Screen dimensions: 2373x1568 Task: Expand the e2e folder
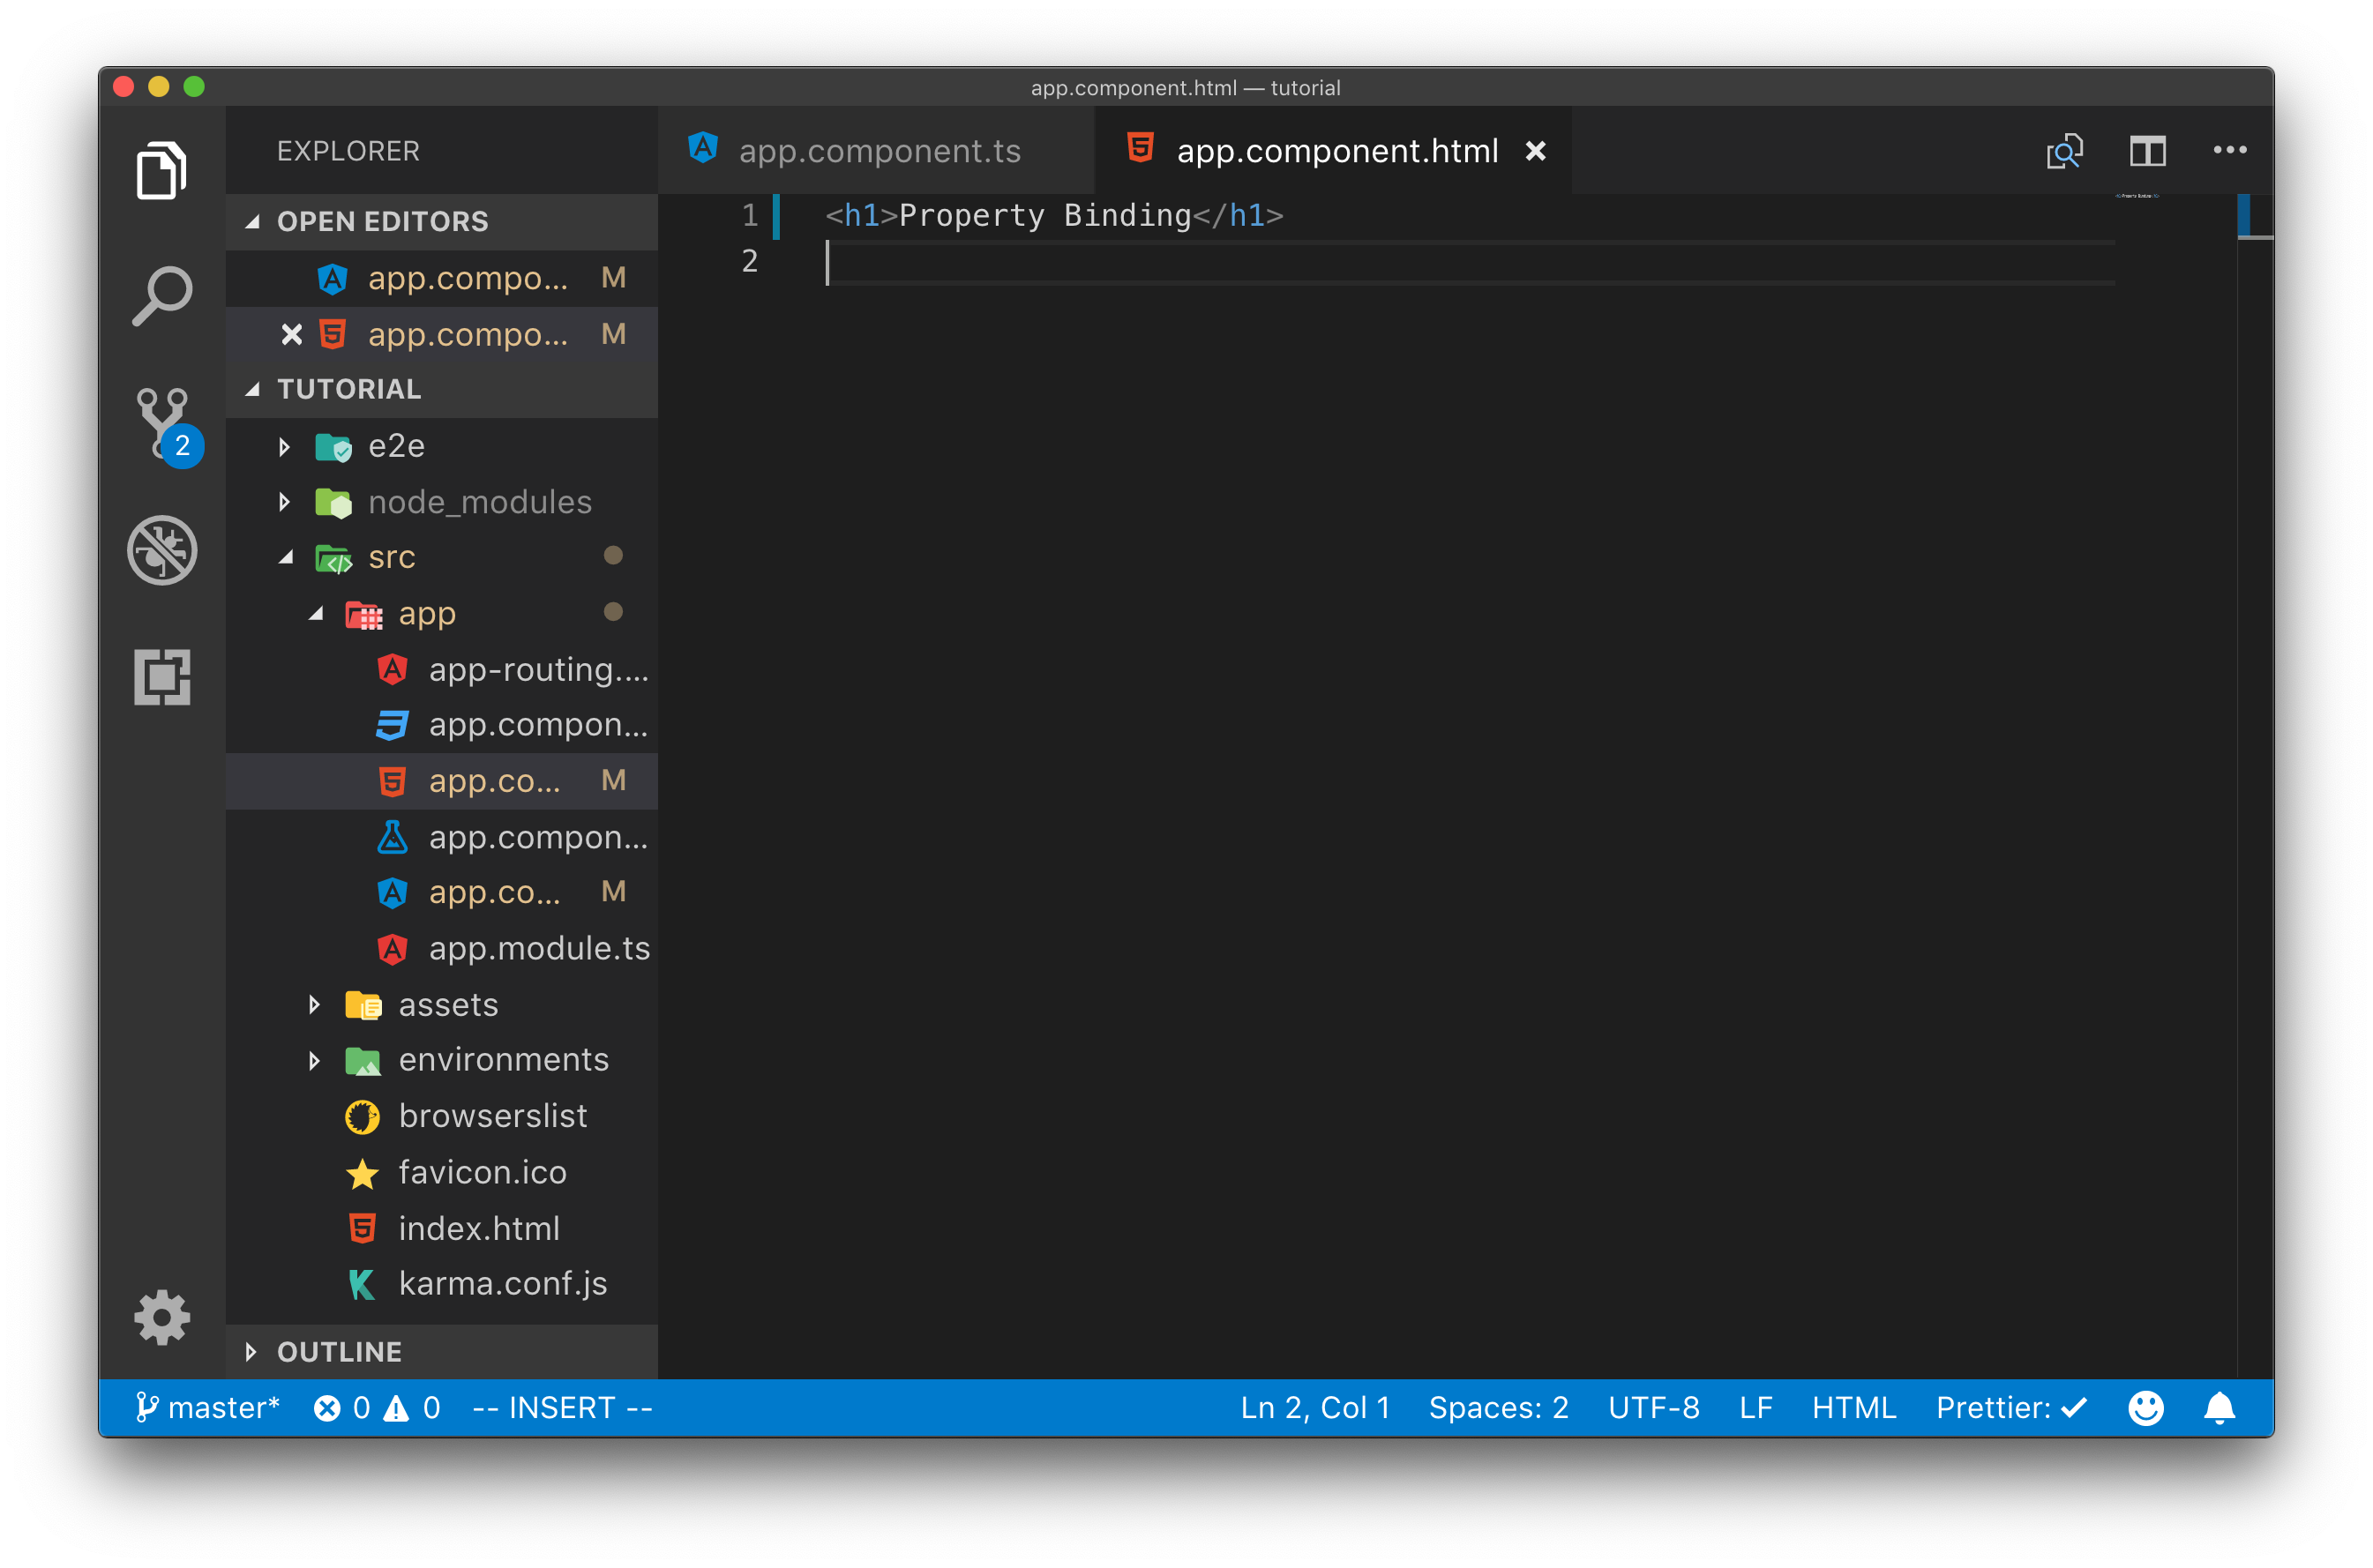tap(442, 446)
